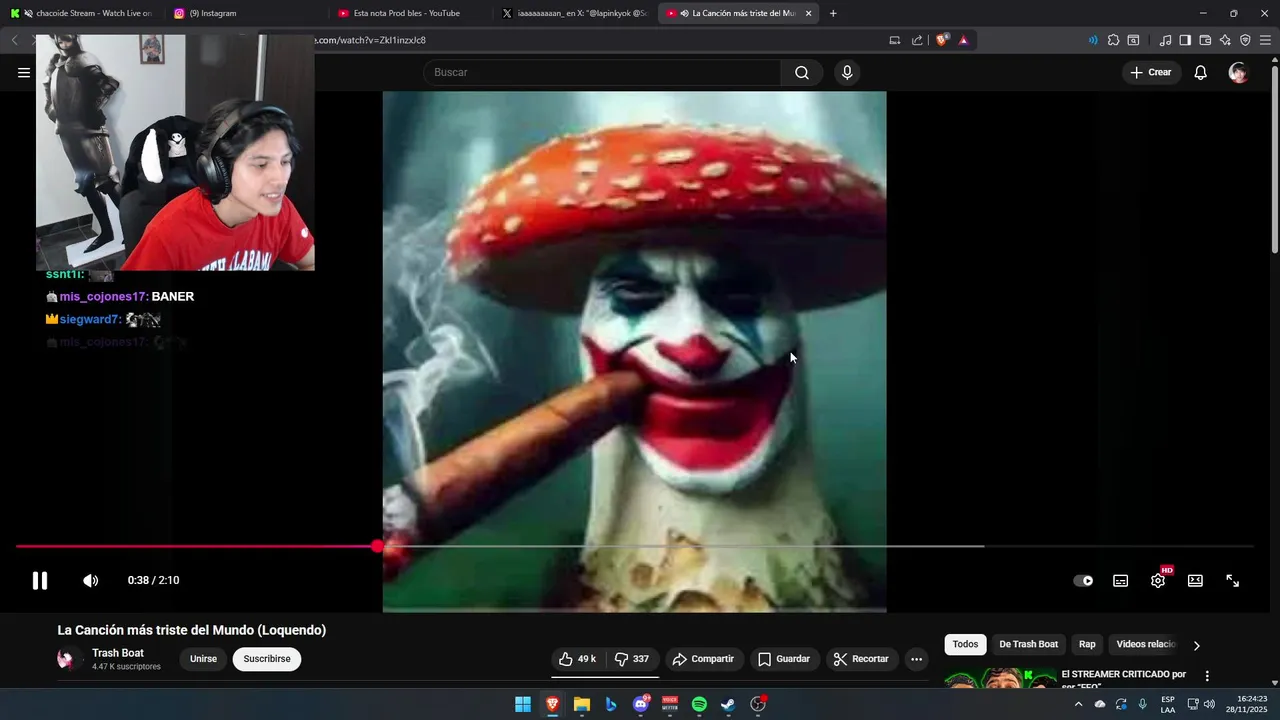Click the Recortar clip button
Image resolution: width=1280 pixels, height=720 pixels.
[x=861, y=659]
